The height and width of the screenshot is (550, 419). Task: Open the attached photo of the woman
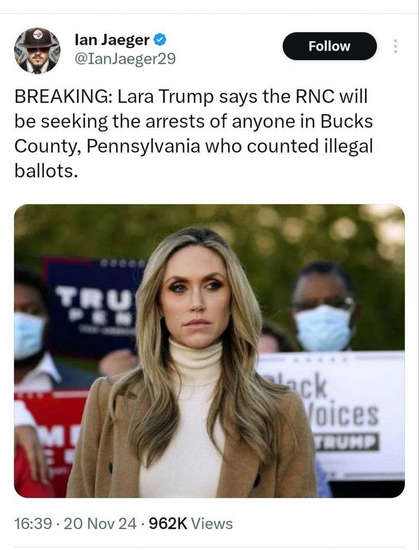coord(209,351)
